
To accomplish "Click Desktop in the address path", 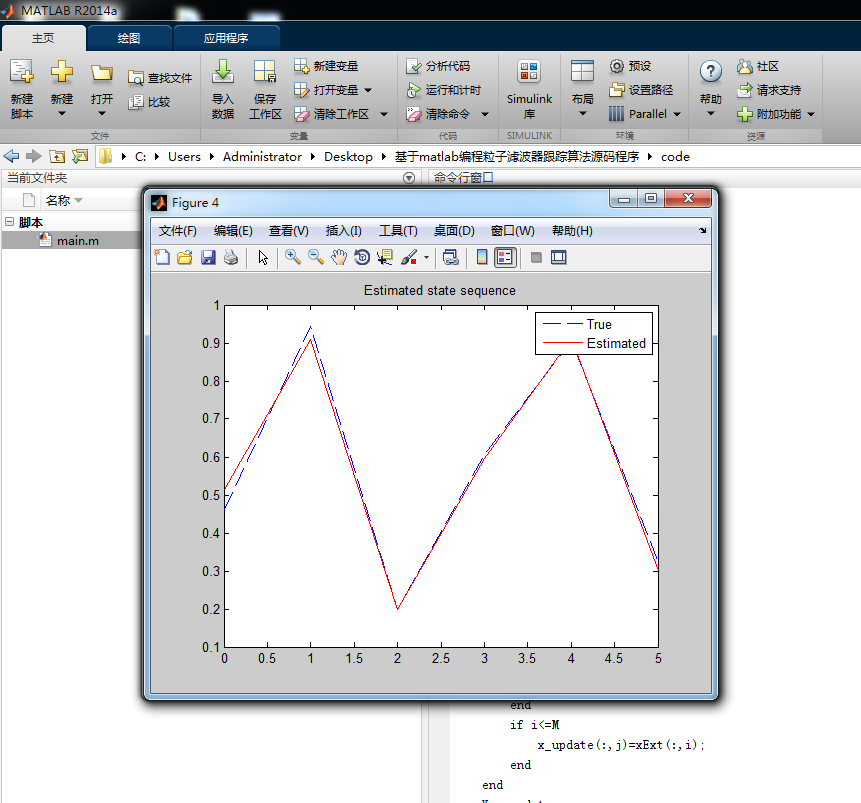I will click(x=348, y=157).
